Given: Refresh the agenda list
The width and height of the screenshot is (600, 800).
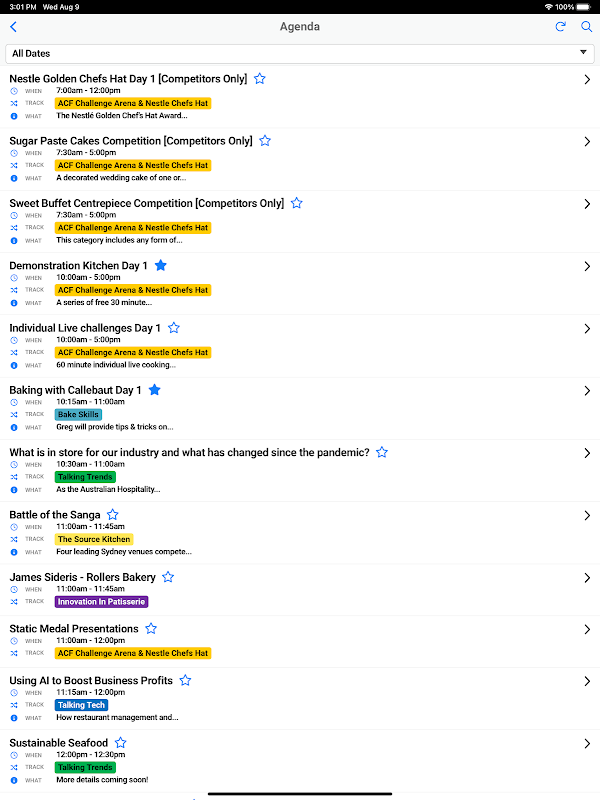Looking at the screenshot, I should point(561,27).
